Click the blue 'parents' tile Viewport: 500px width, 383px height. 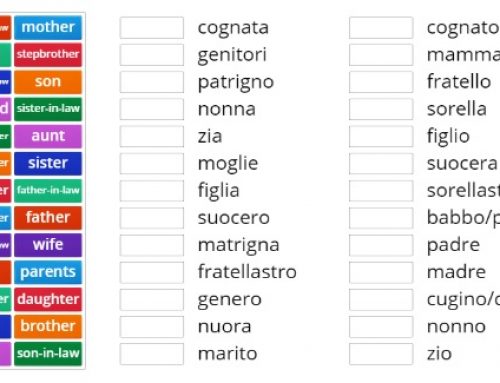pos(48,272)
